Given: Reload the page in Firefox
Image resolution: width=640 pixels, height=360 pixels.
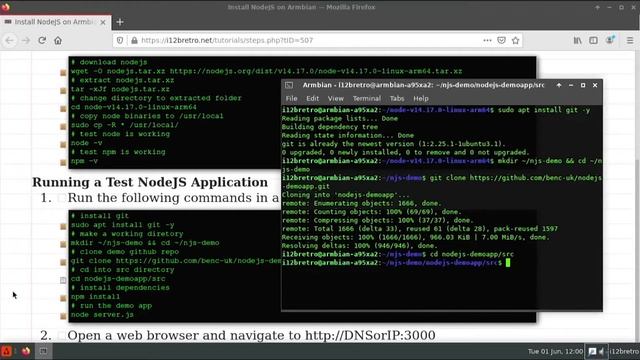Looking at the screenshot, I should 42,40.
